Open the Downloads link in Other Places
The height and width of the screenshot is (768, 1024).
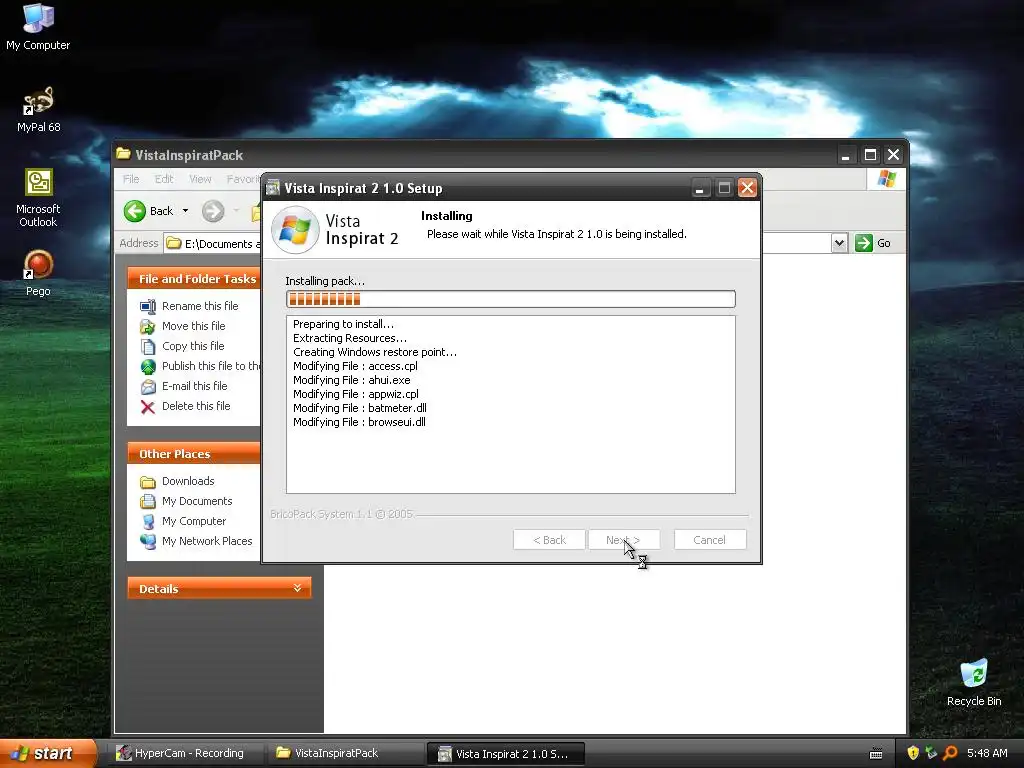(x=188, y=481)
